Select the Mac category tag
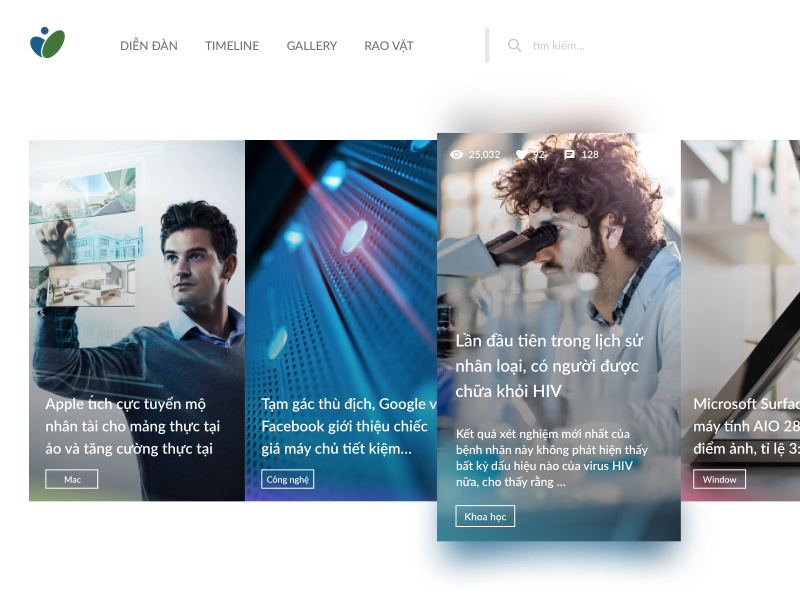Viewport: 800px width, 600px height. pos(72,479)
